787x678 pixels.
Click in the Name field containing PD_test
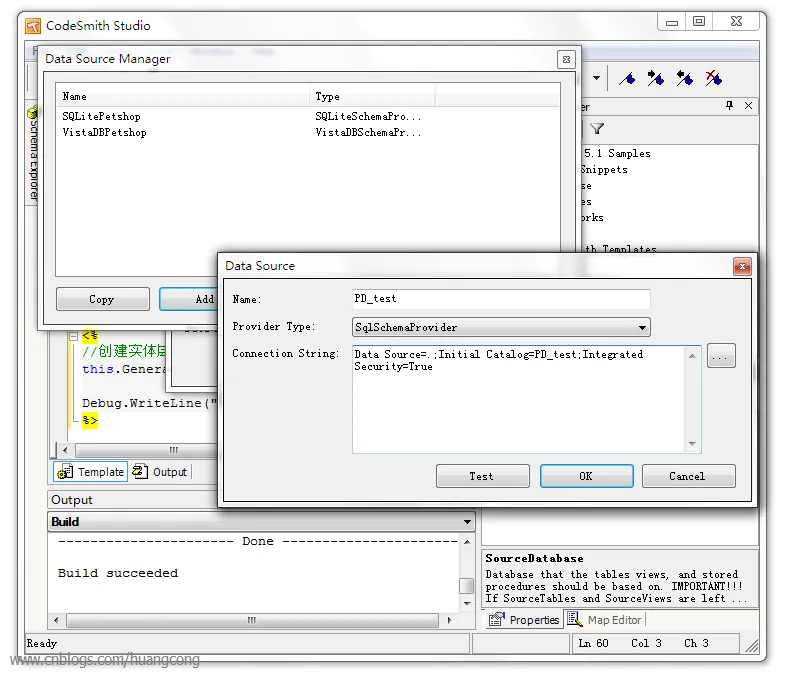click(500, 299)
